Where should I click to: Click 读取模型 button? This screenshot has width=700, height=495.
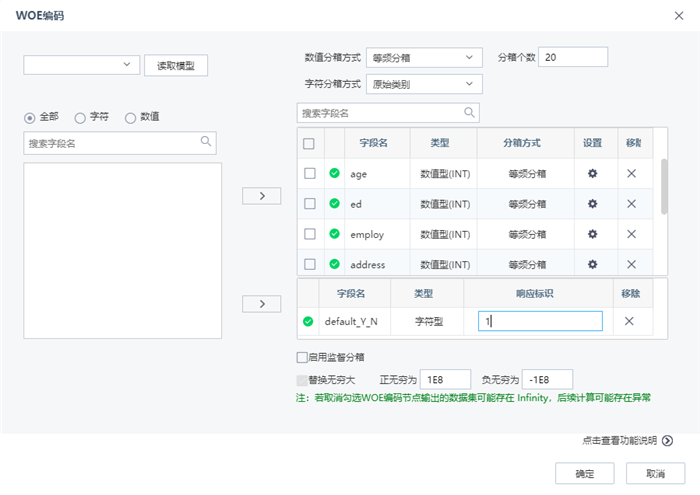pyautogui.click(x=176, y=66)
